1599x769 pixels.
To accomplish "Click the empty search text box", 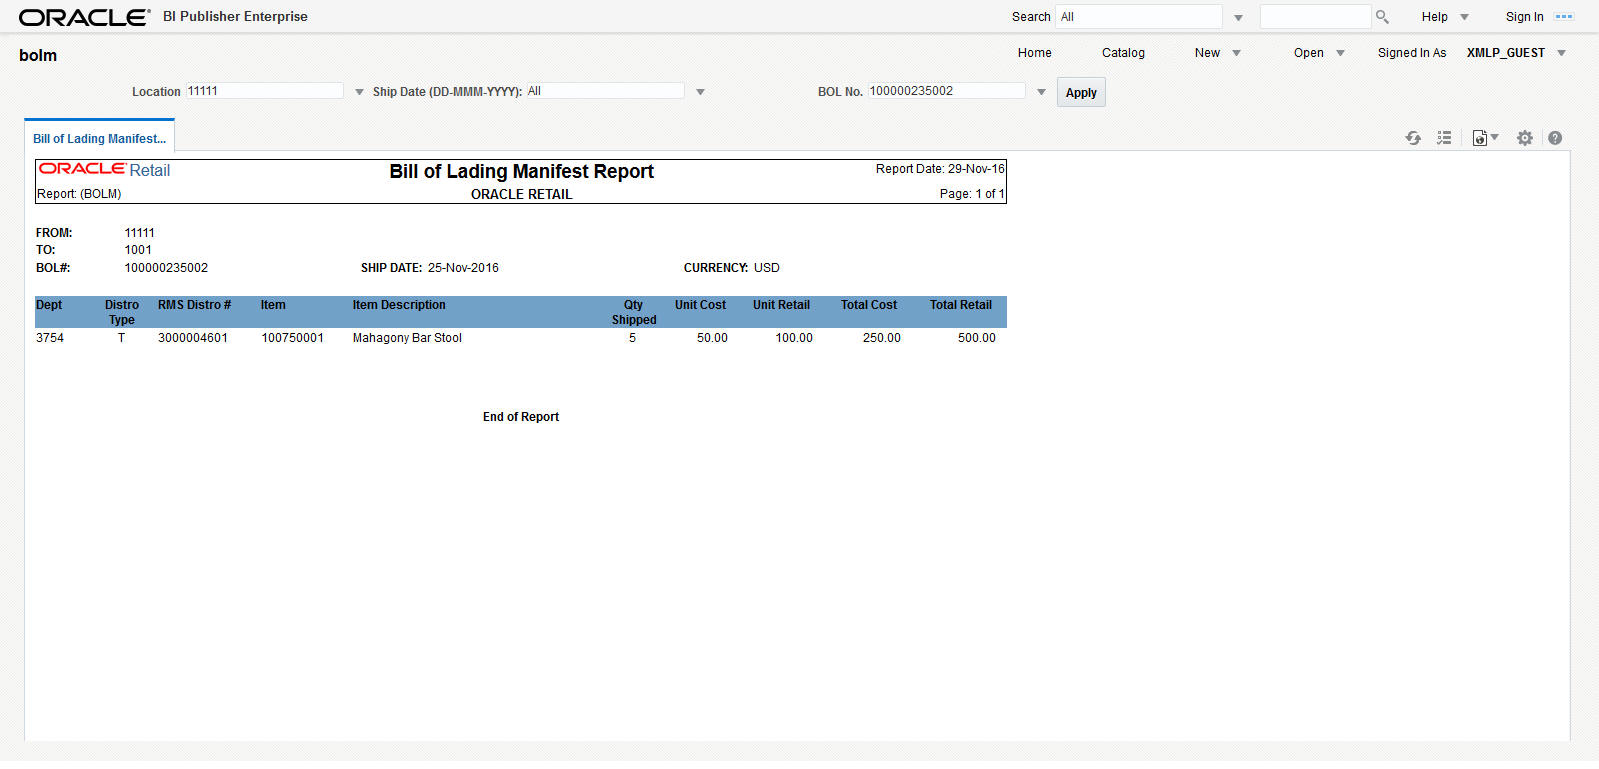I will 1315,17.
